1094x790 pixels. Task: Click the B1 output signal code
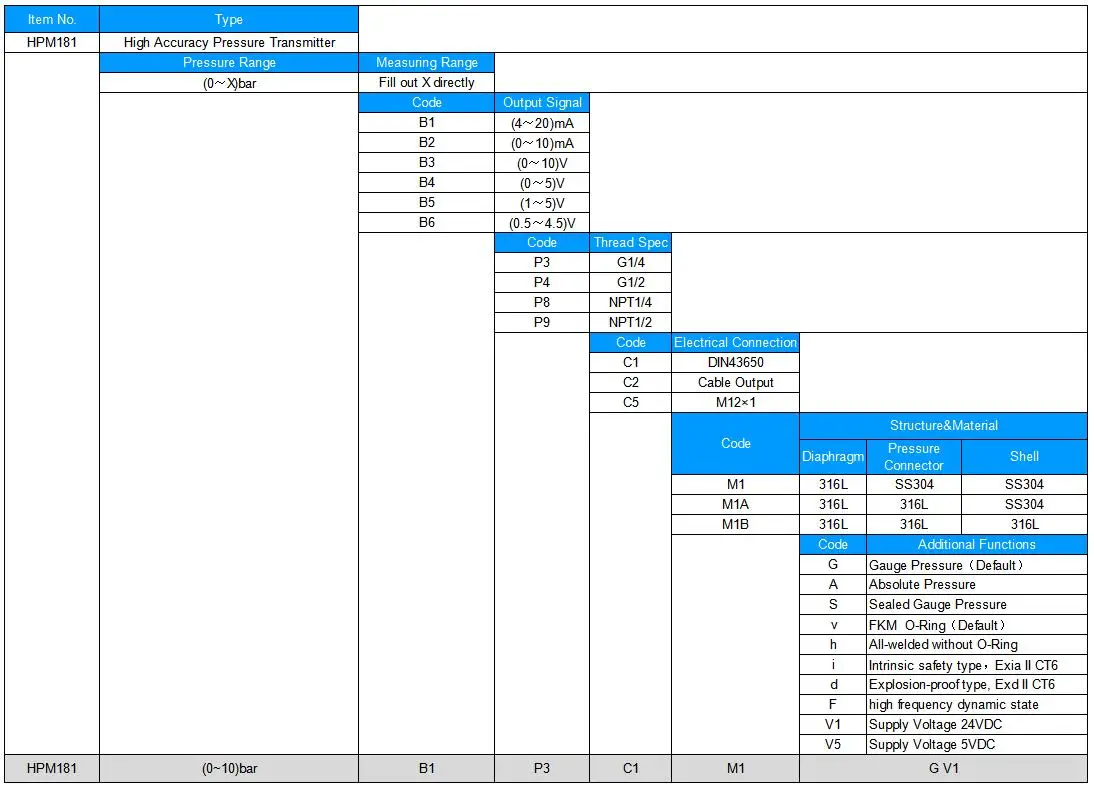point(426,122)
